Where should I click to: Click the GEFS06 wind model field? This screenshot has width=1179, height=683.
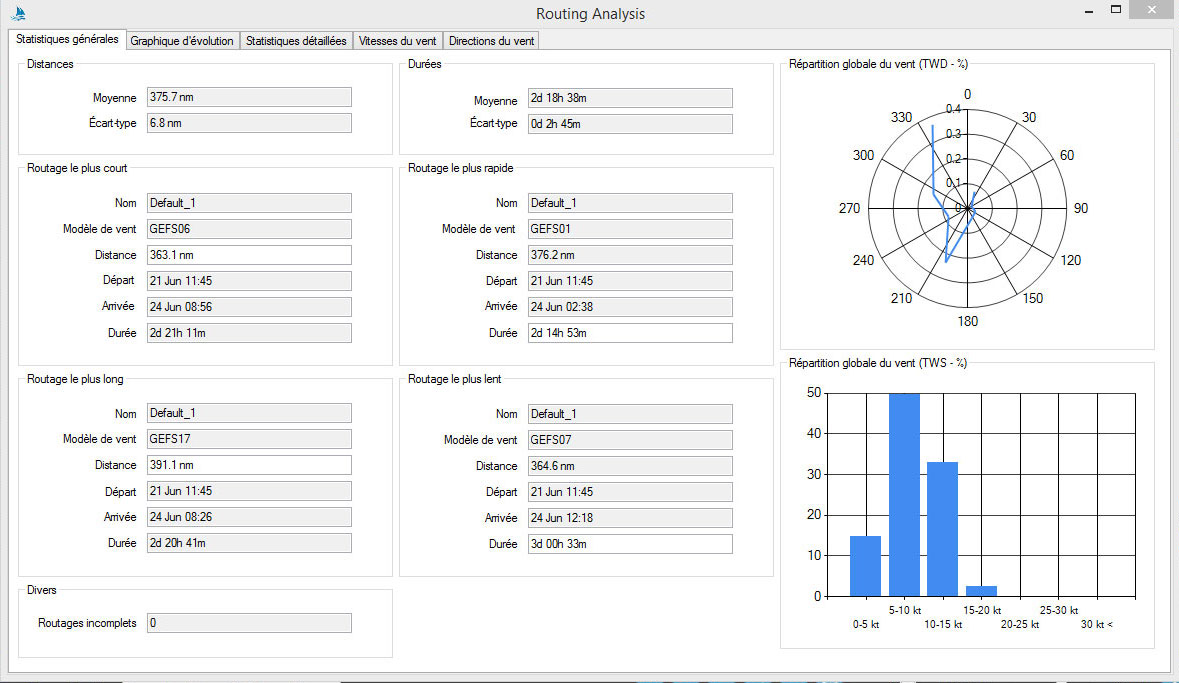coord(249,229)
